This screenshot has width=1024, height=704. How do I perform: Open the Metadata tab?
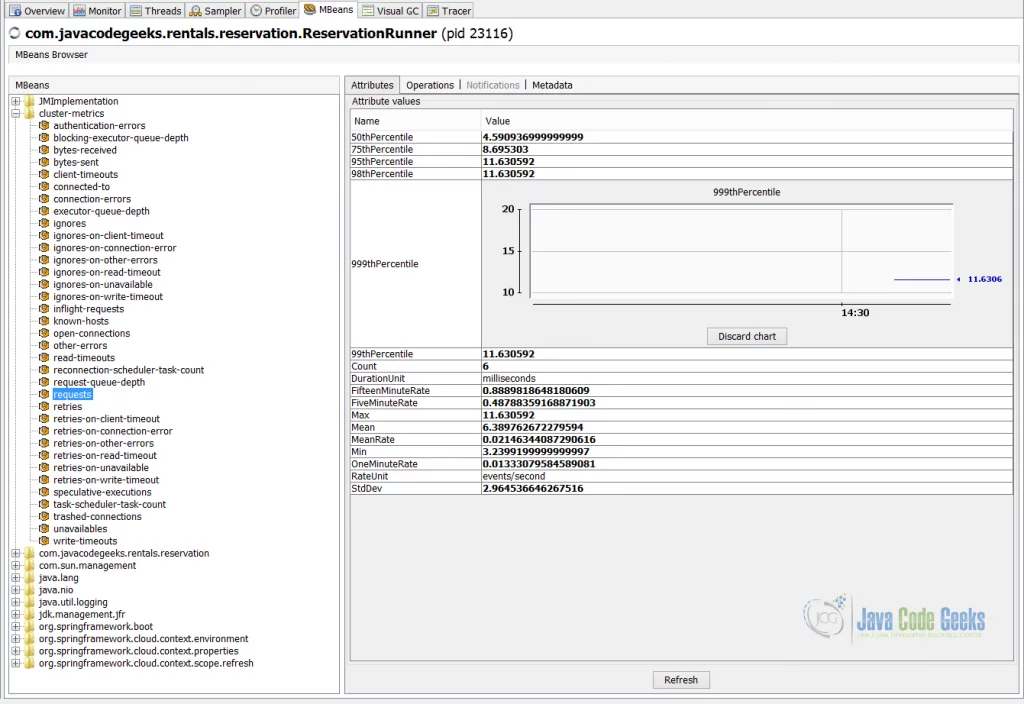click(552, 85)
